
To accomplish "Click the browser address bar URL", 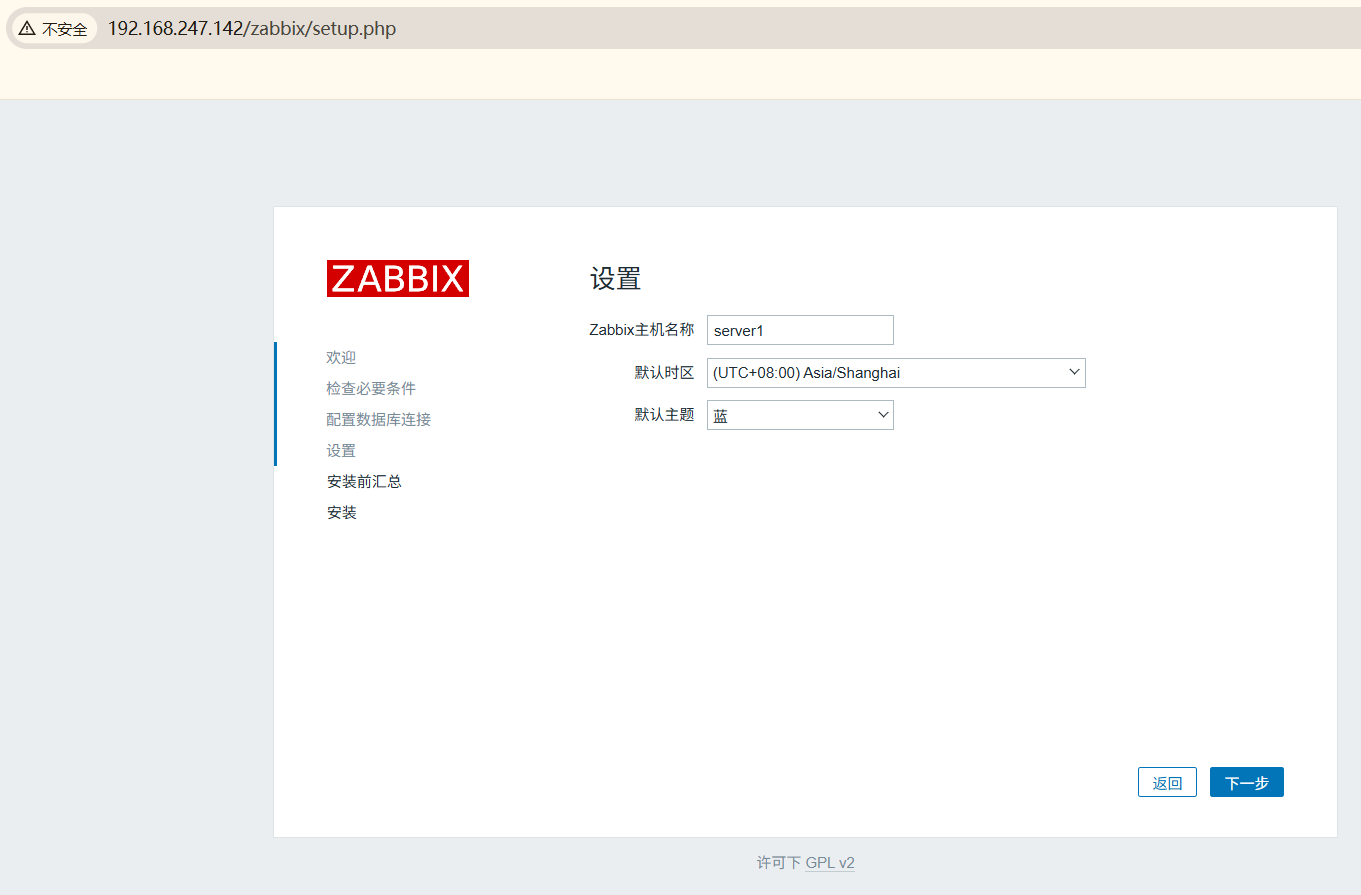I will 252,29.
